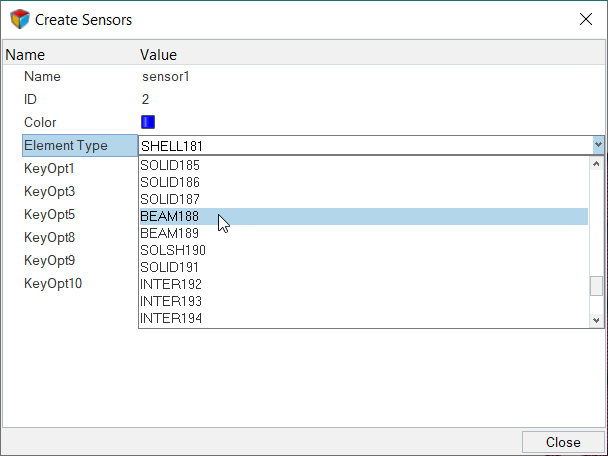Collapse the Element Type combo box arrow
608x456 pixels.
pyautogui.click(x=598, y=145)
